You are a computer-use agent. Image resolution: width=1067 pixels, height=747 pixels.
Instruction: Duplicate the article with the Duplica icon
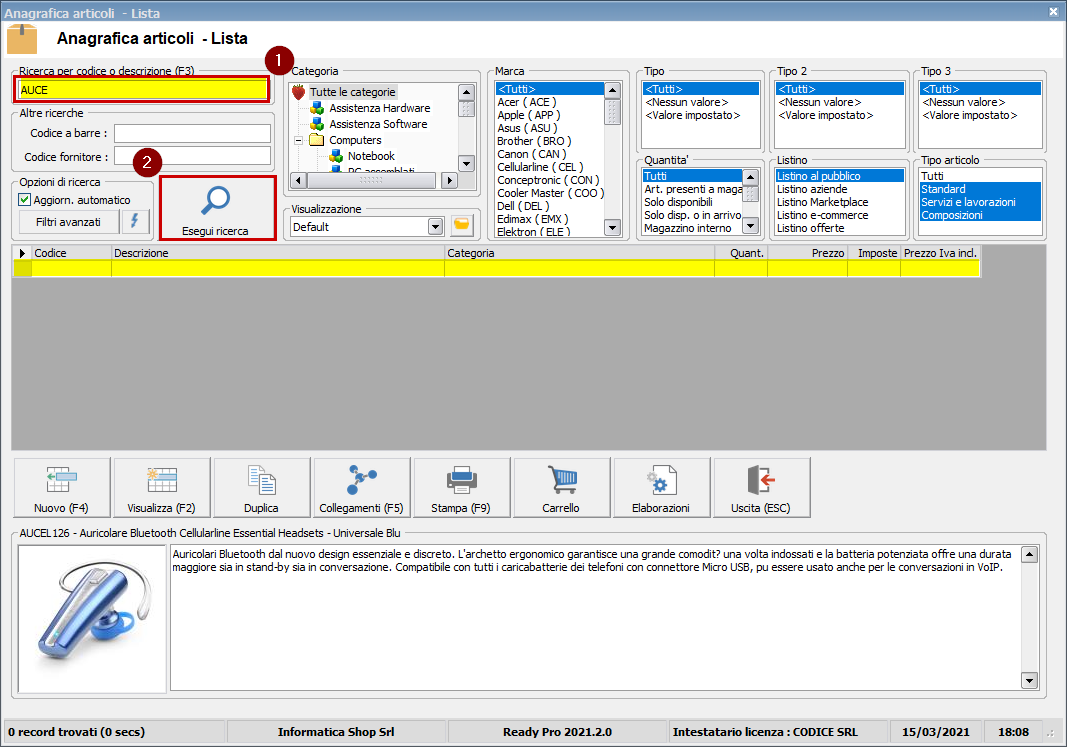(261, 487)
